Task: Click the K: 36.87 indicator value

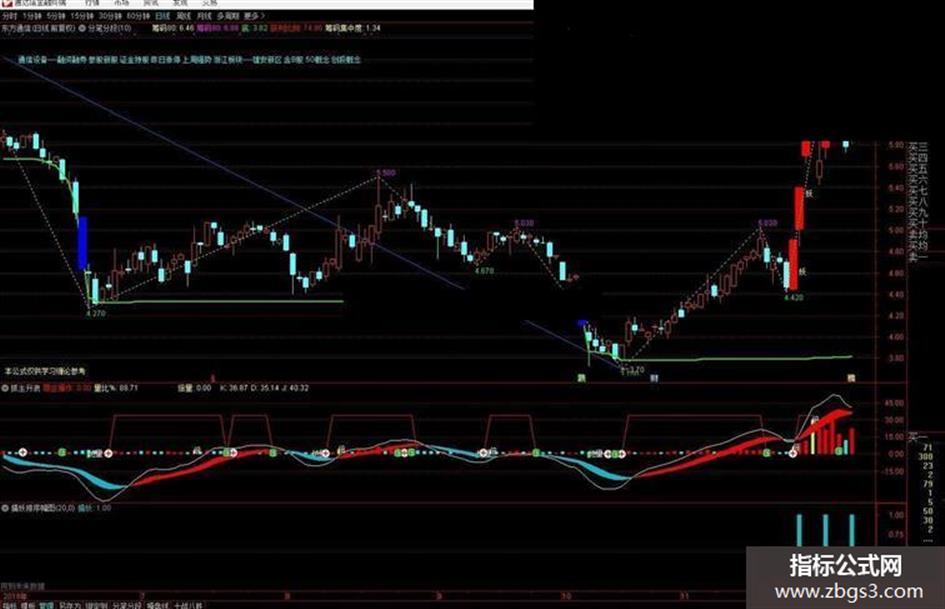Action: point(233,388)
